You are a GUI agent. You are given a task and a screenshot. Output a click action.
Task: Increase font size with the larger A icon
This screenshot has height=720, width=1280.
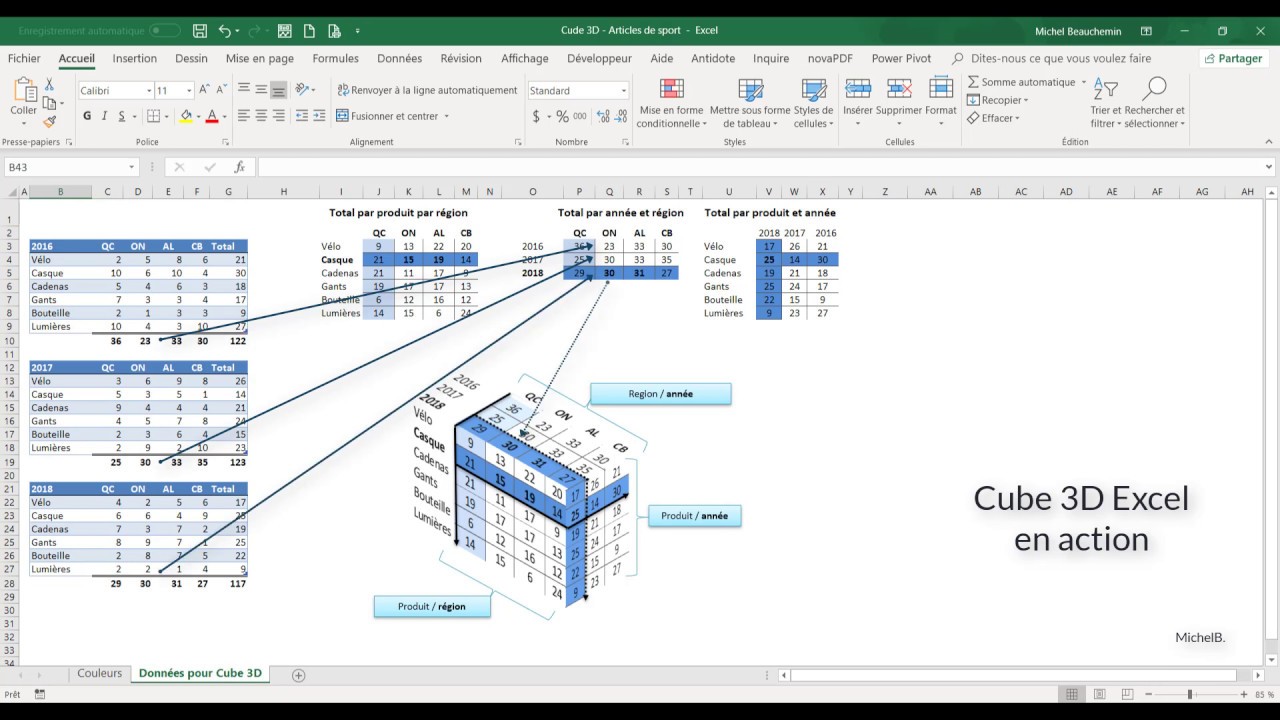[x=204, y=90]
